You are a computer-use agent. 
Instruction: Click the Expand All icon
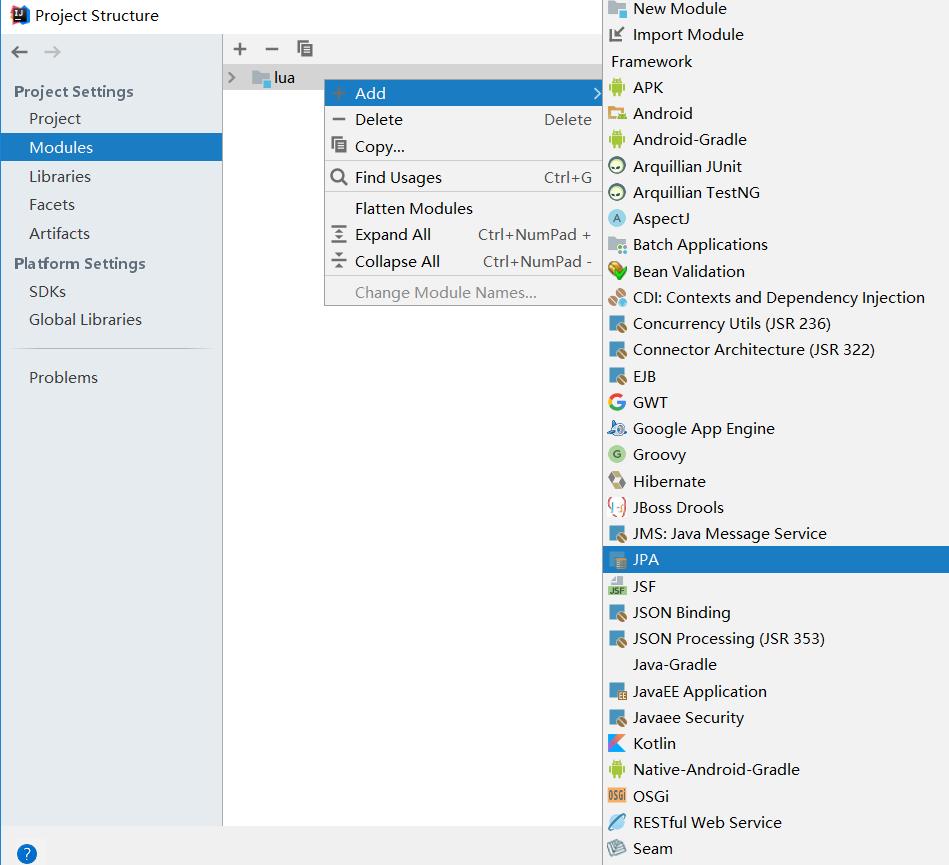[x=339, y=234]
